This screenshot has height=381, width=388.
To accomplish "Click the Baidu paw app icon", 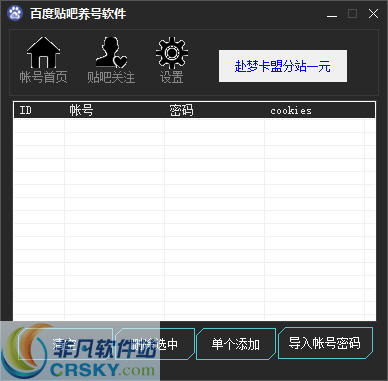I will click(x=15, y=13).
